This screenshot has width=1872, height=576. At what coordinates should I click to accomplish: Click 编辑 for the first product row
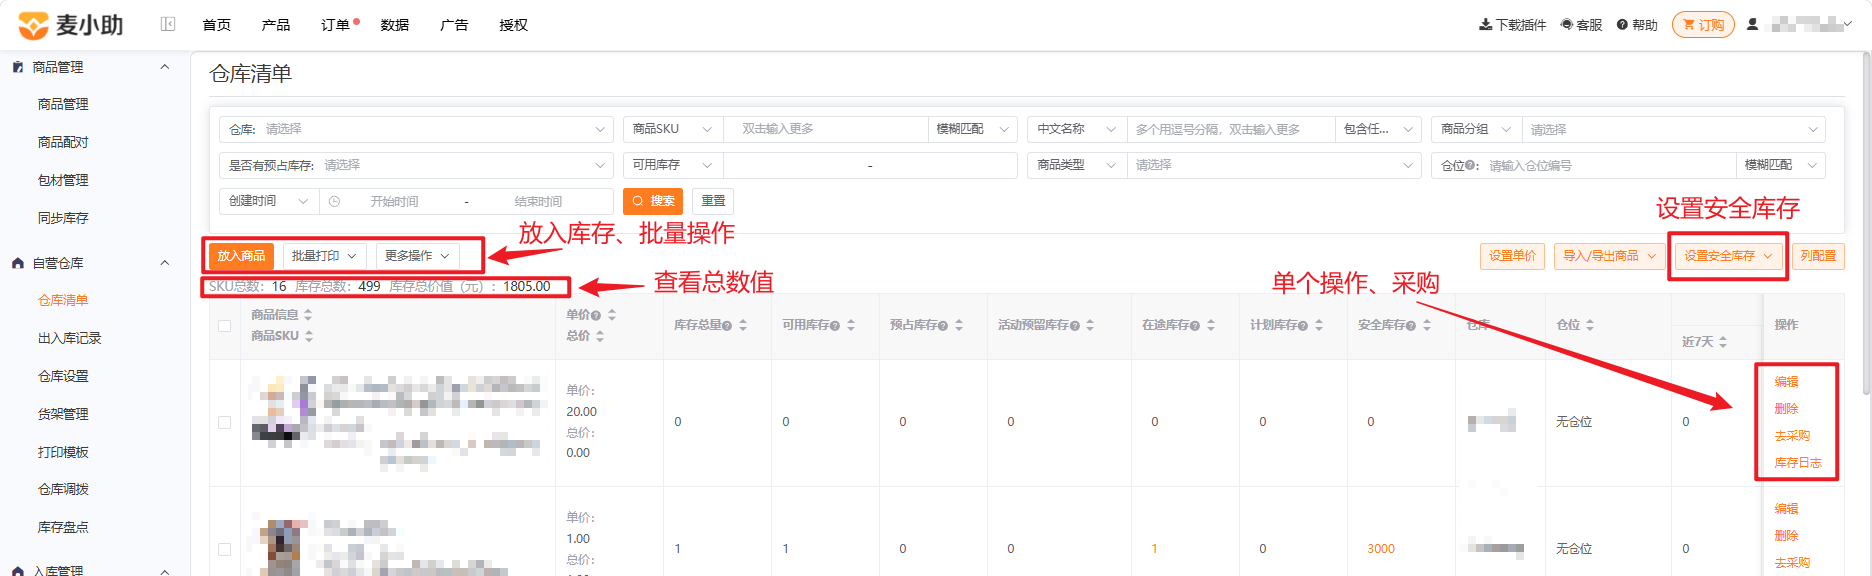(x=1786, y=382)
